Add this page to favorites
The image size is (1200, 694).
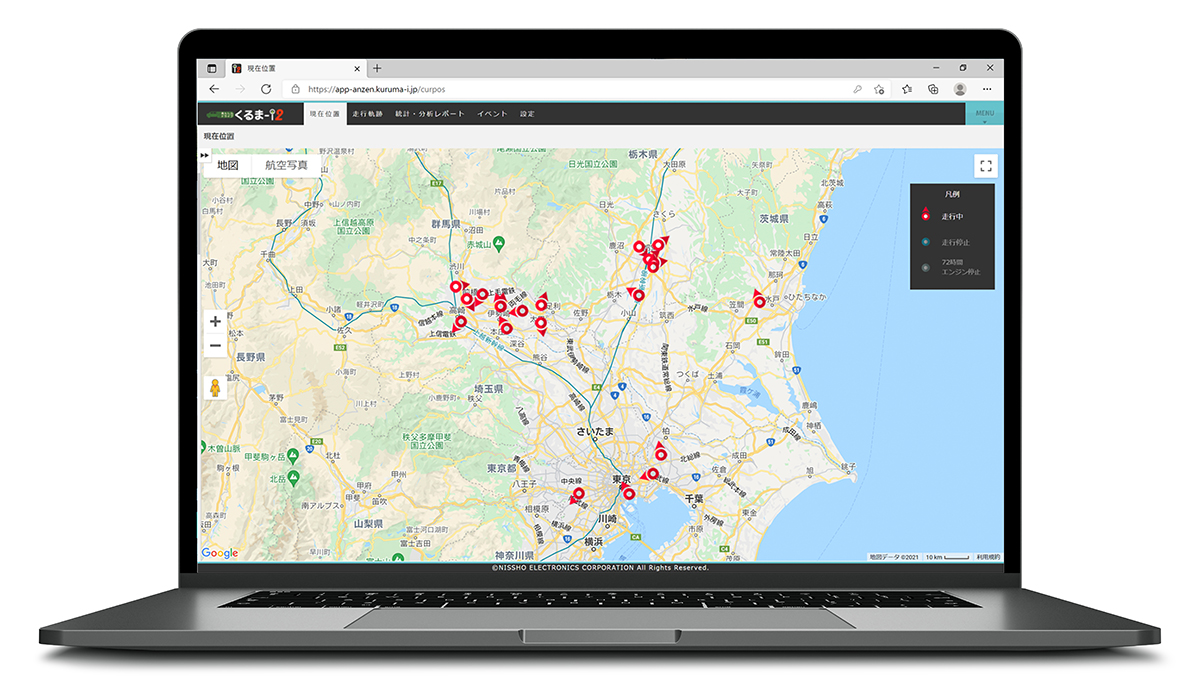click(879, 89)
